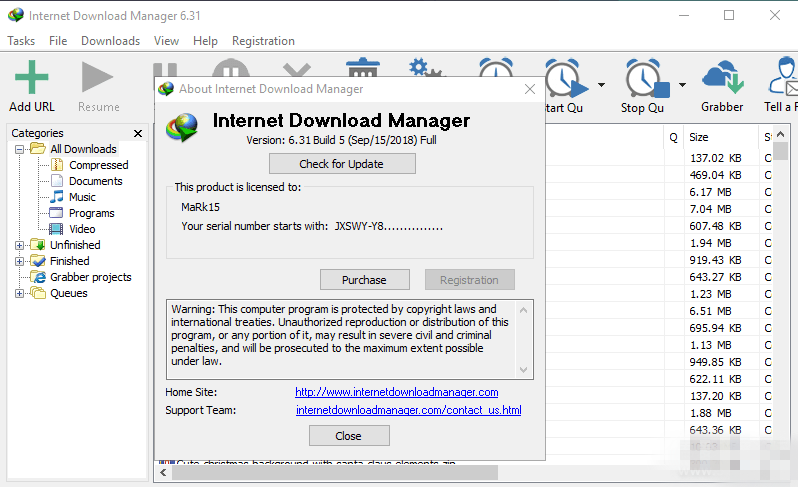Open the Tasks menu
798x487 pixels.
tap(21, 41)
